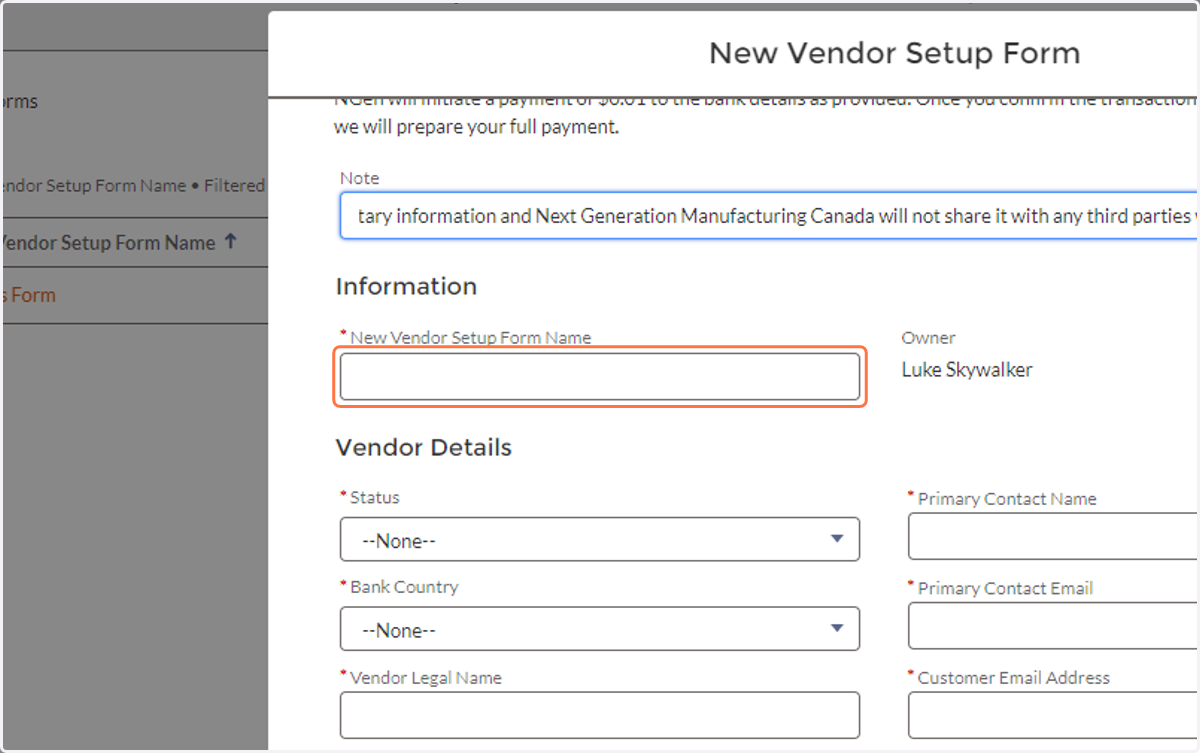Click the New Vendor Setup Form title

[895, 53]
